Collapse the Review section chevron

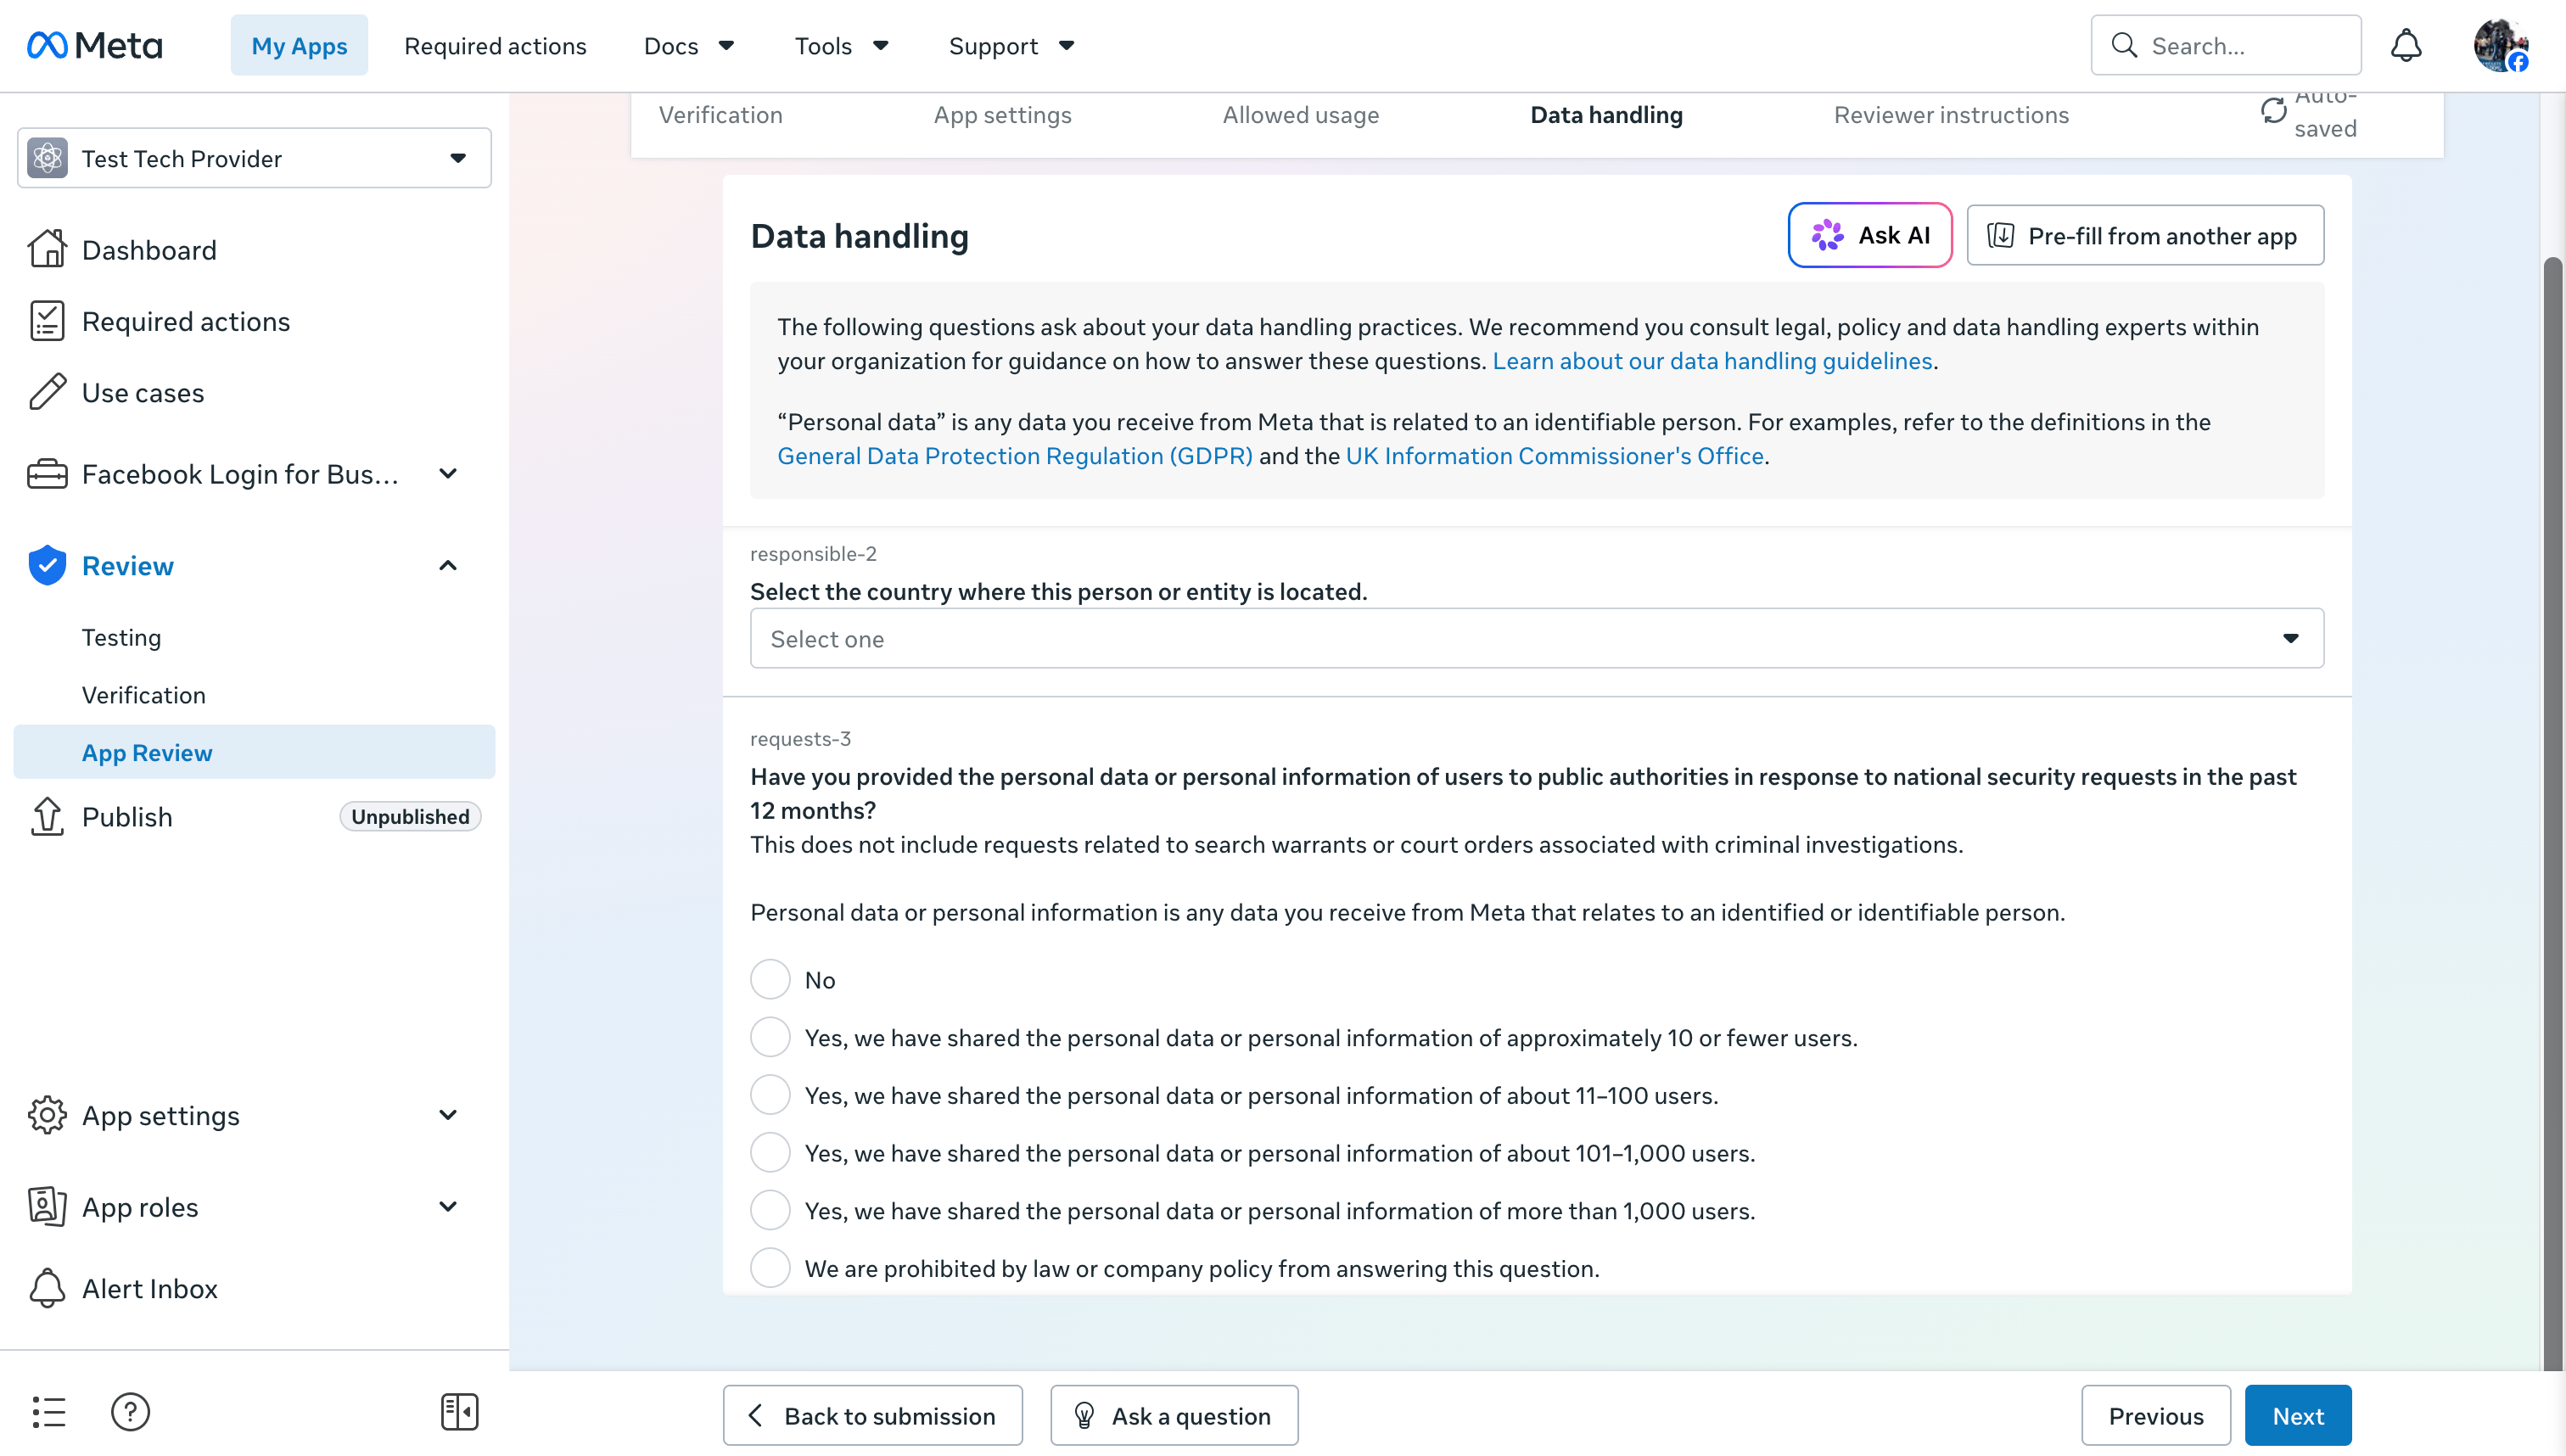coord(448,565)
